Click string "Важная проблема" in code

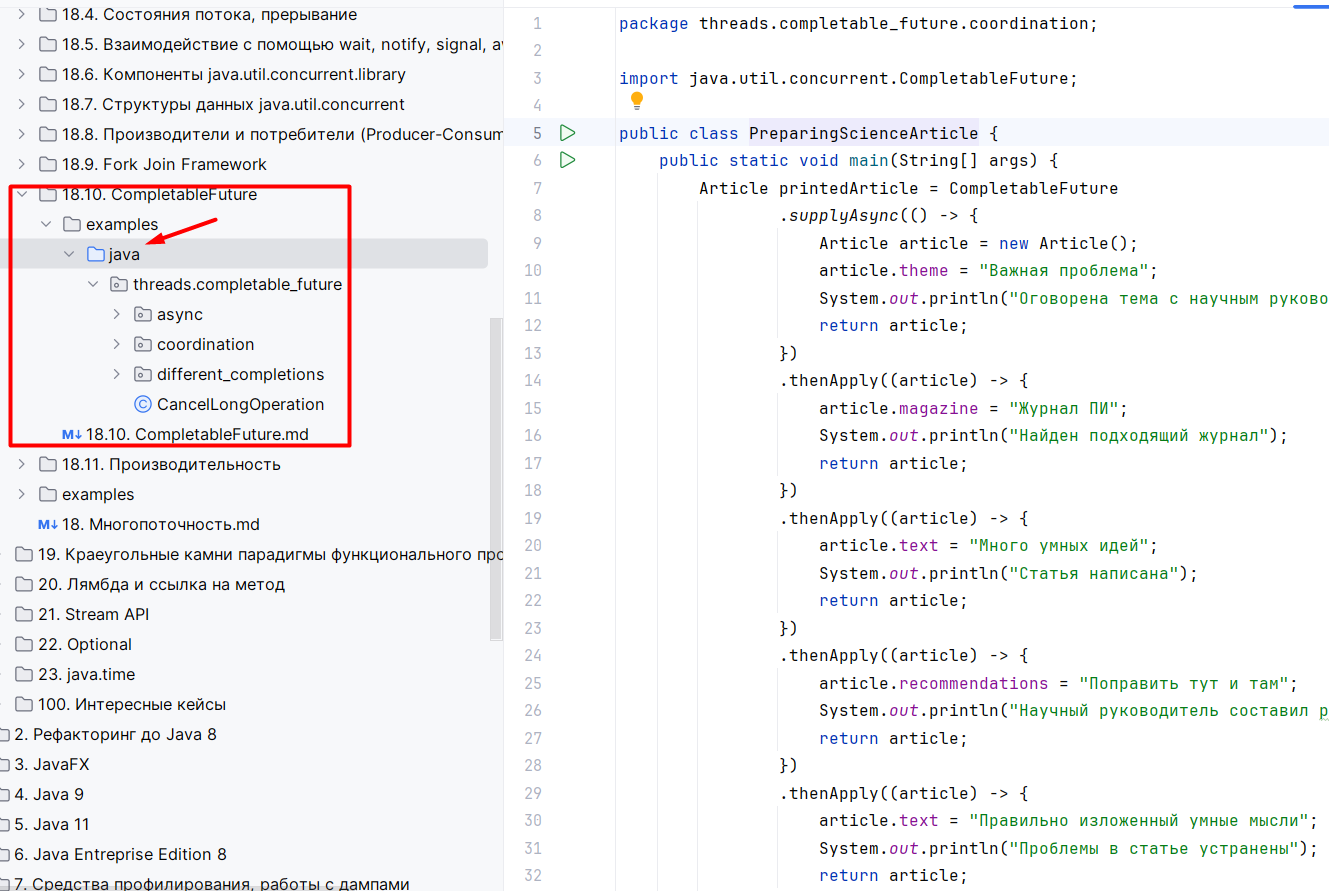coord(1064,270)
